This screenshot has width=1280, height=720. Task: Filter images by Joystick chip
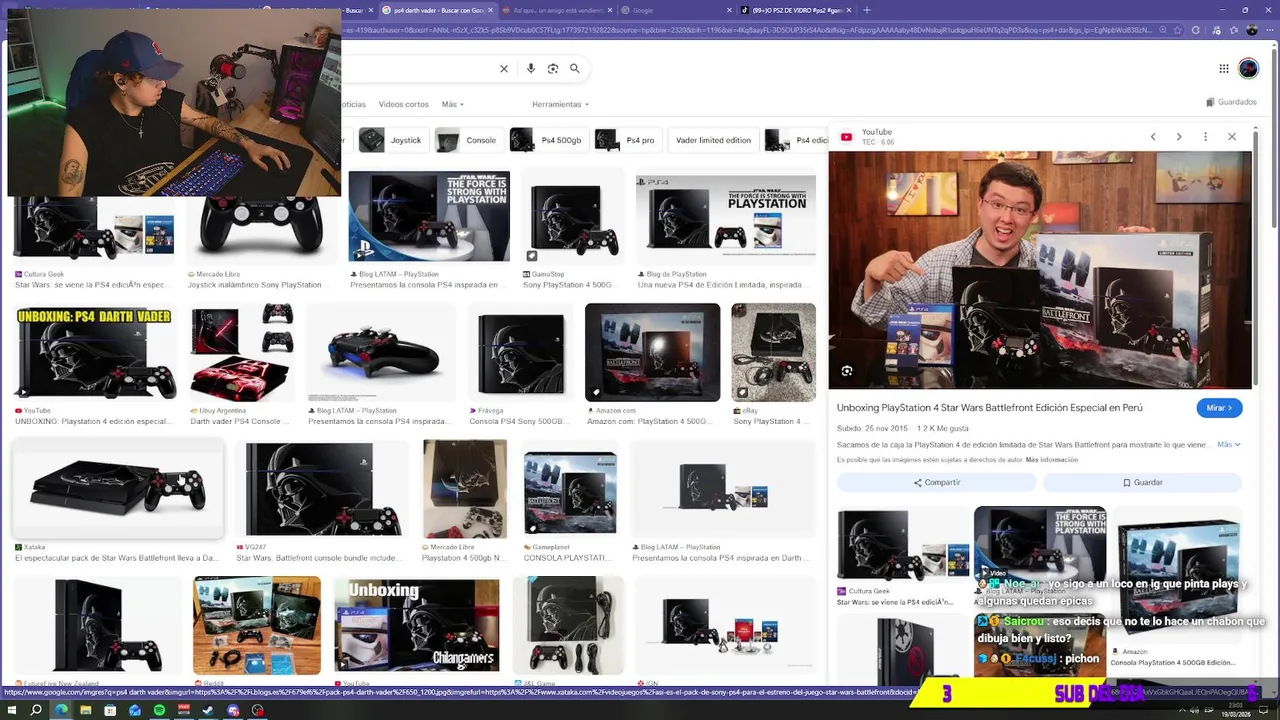pyautogui.click(x=392, y=140)
